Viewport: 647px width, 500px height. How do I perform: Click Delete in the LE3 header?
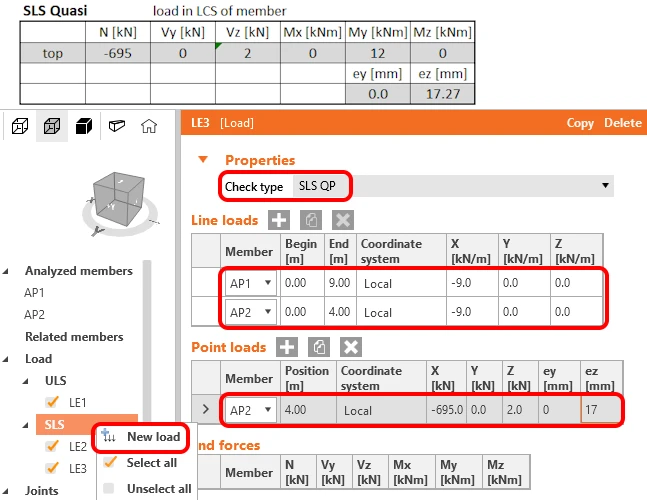[623, 123]
